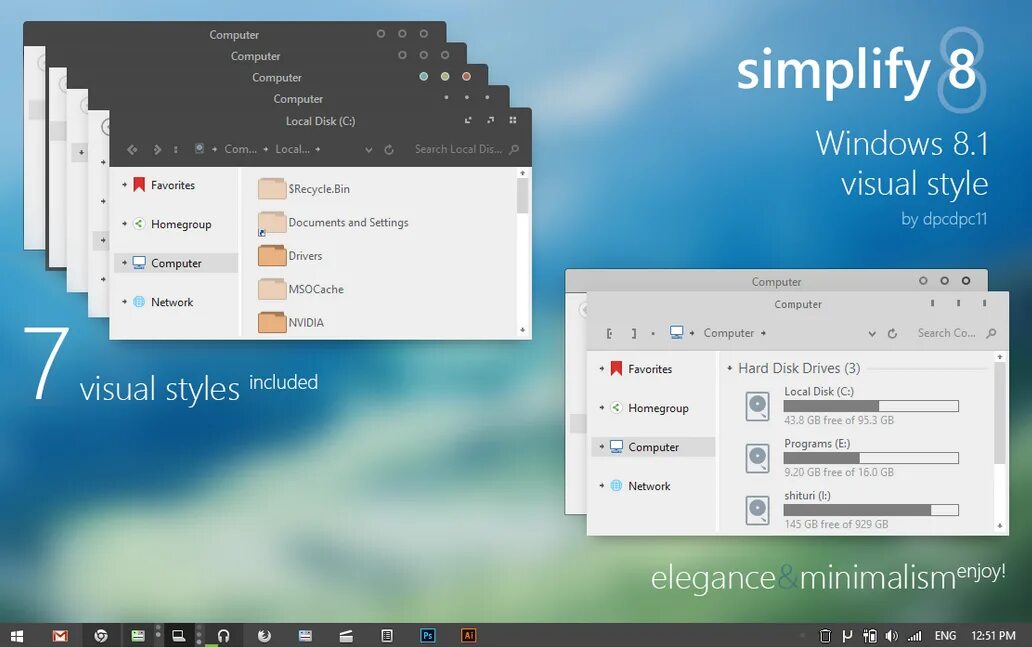Collapse the Hard Disk Drives (3) group

click(729, 368)
